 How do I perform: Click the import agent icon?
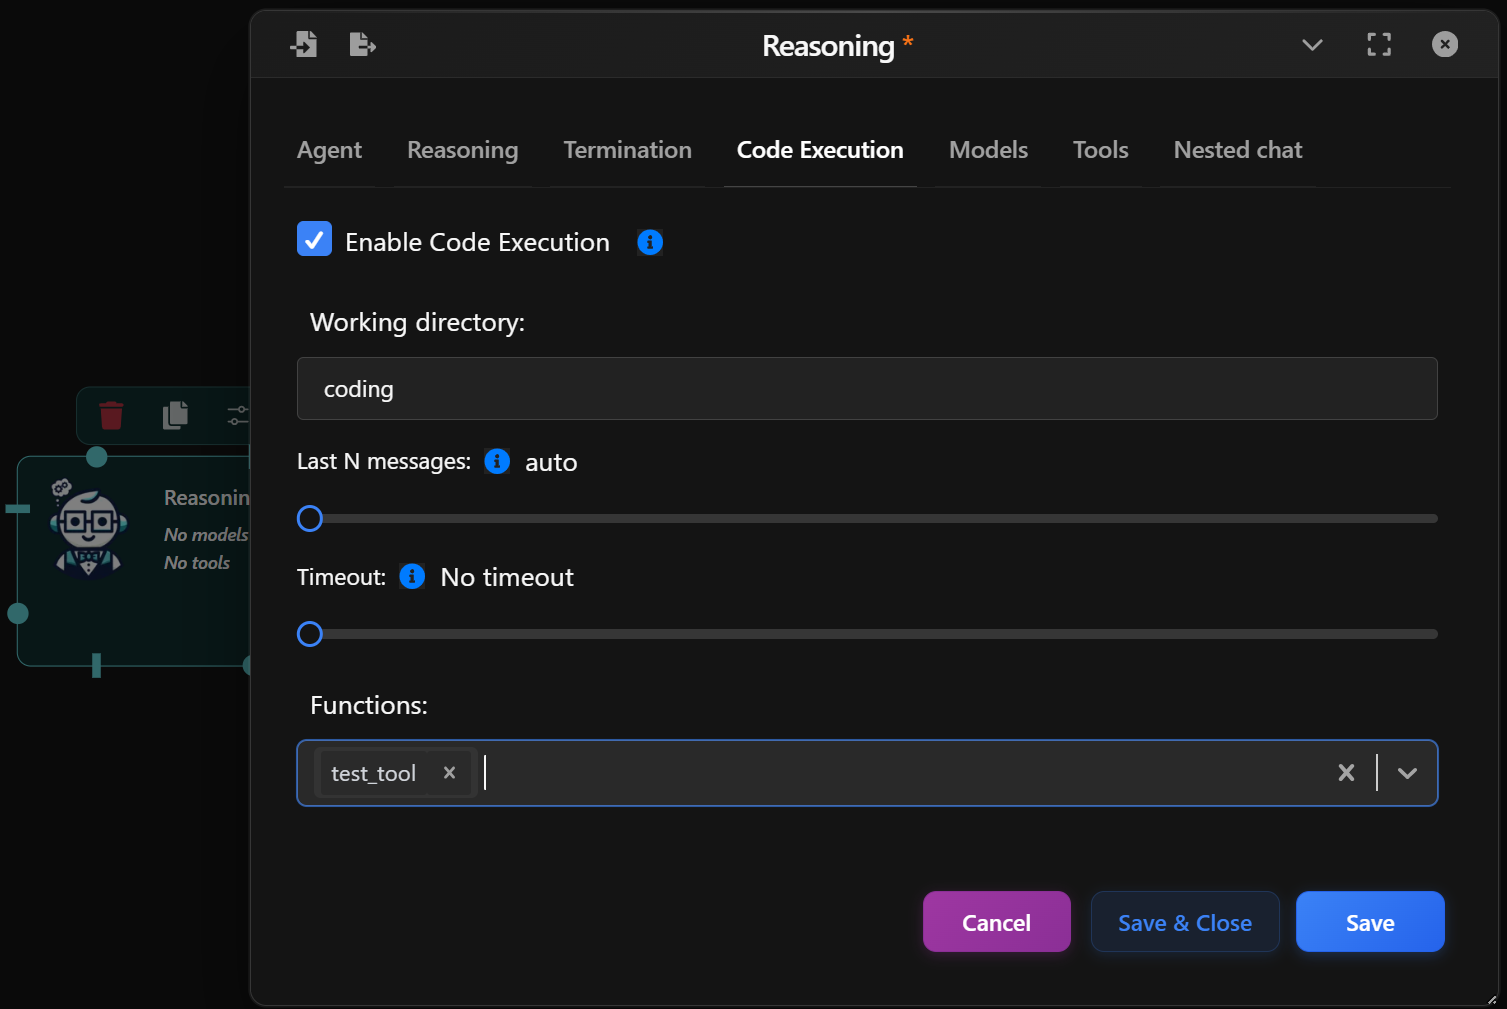click(304, 44)
